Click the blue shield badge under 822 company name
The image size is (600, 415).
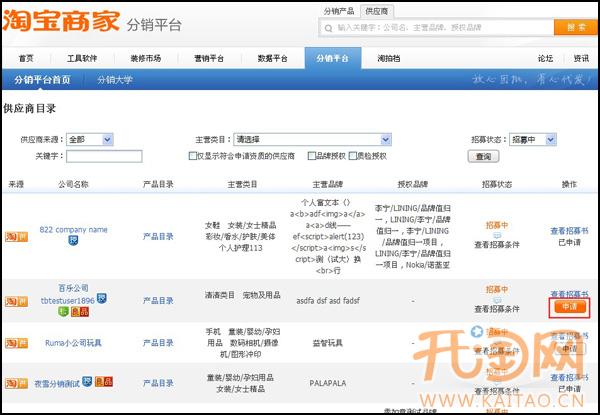point(73,241)
